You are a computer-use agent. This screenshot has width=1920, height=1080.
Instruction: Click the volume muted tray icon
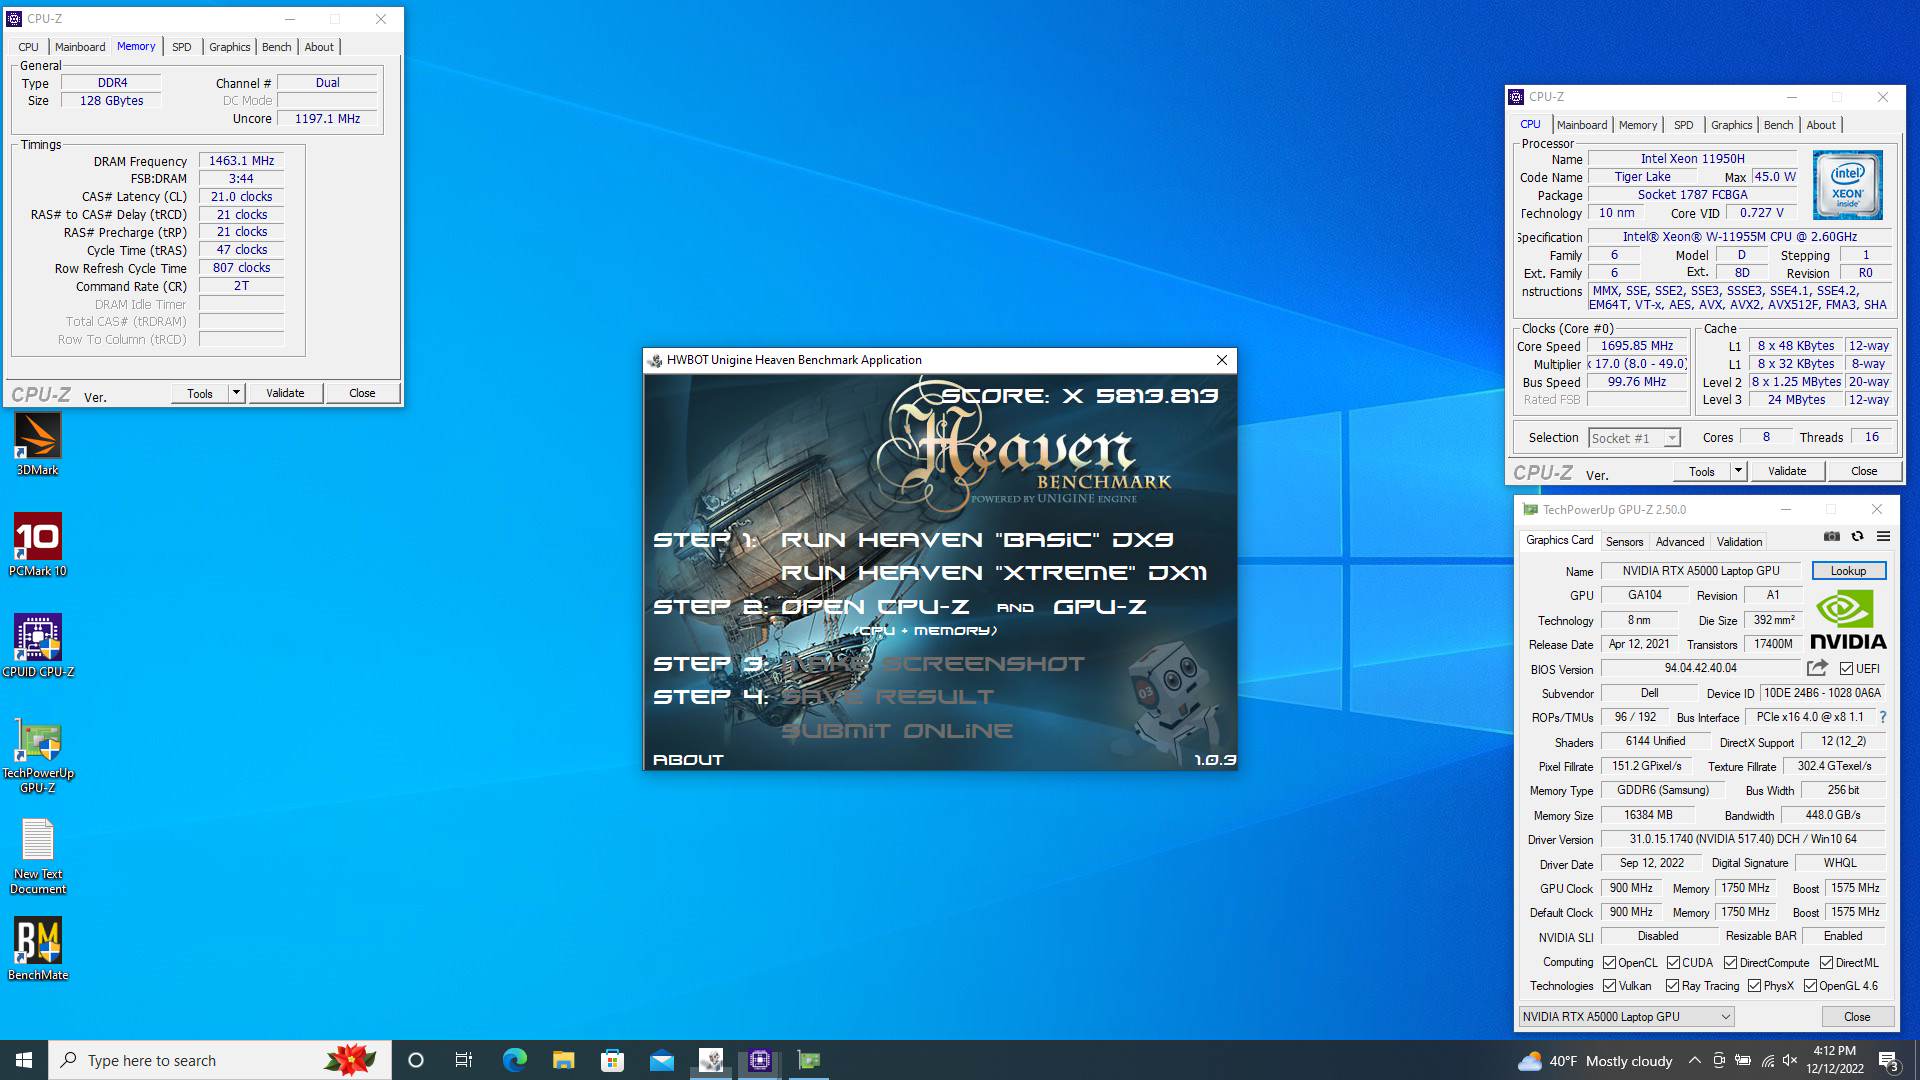pyautogui.click(x=1790, y=1060)
